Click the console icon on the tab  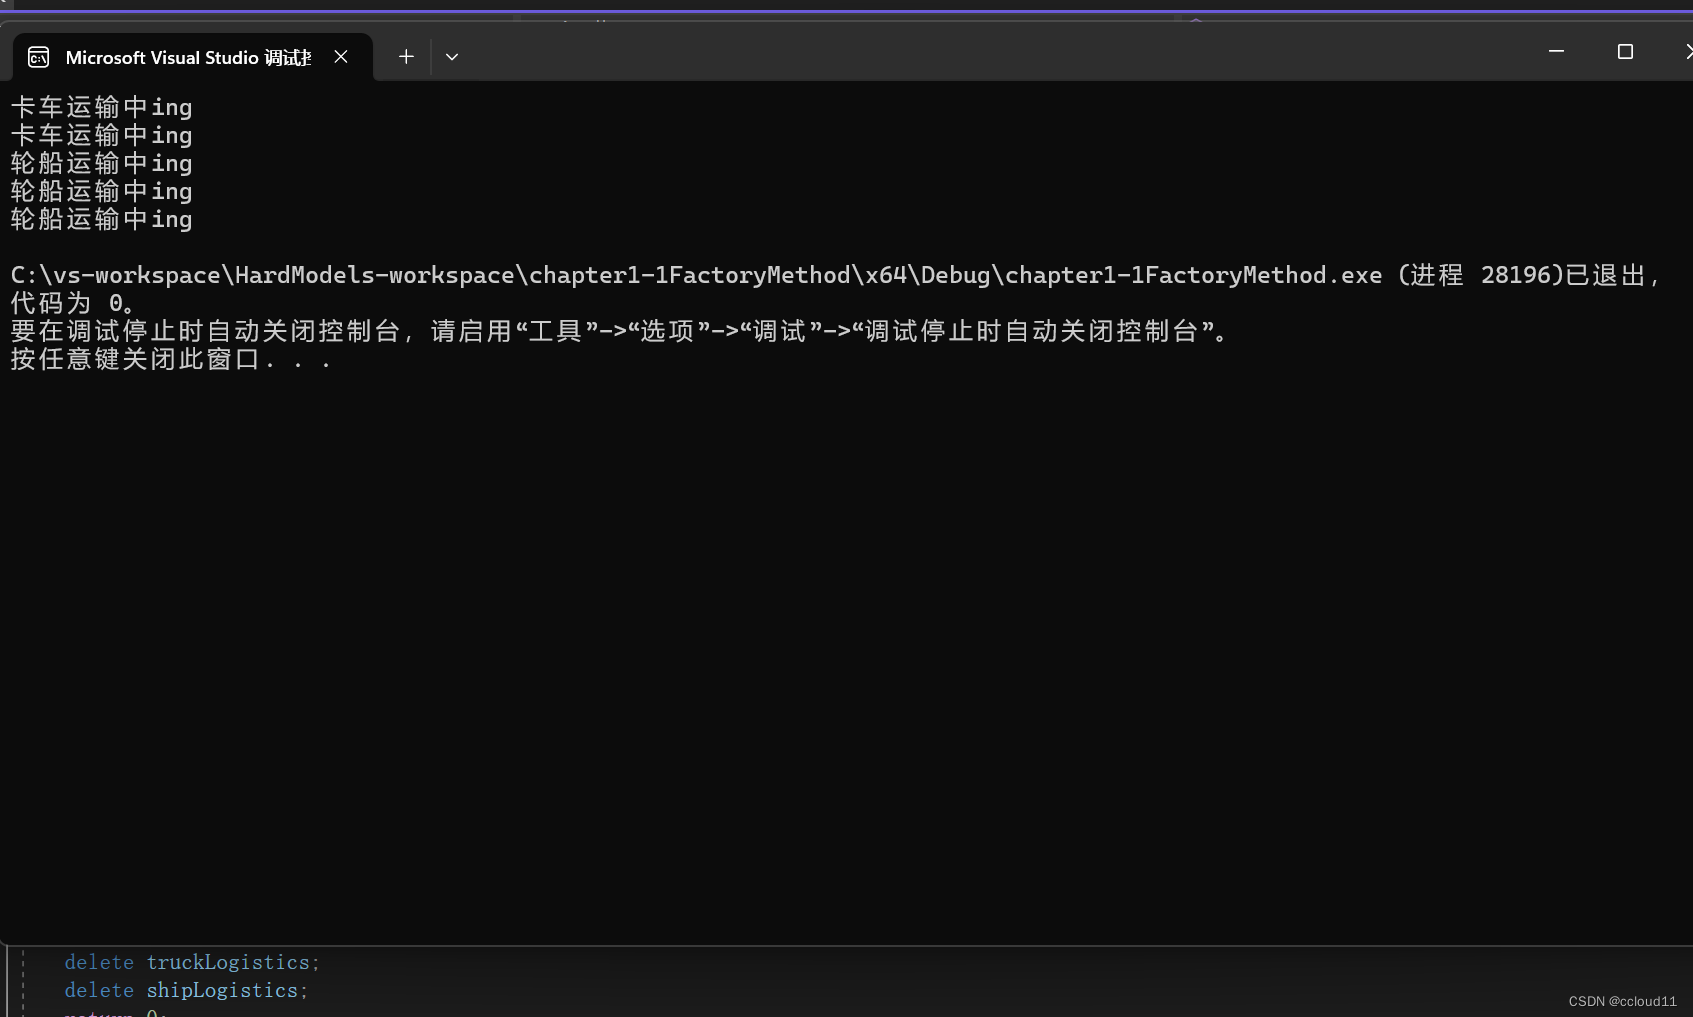(39, 57)
